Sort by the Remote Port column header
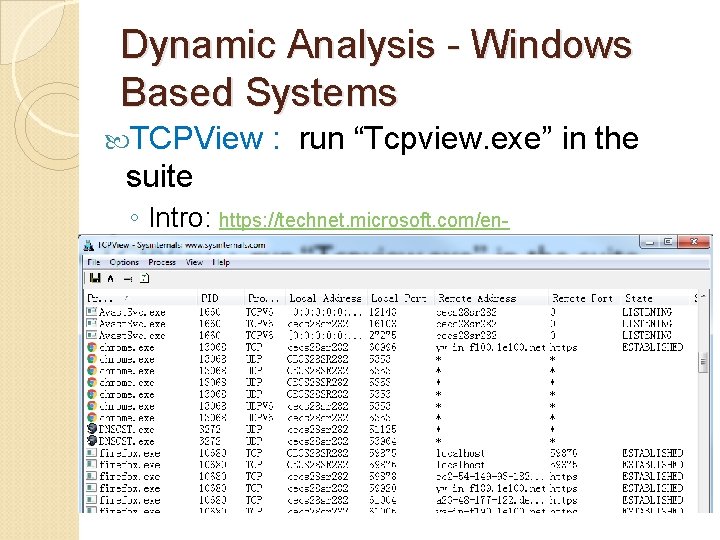Screen dimensions: 720x540 [583, 298]
